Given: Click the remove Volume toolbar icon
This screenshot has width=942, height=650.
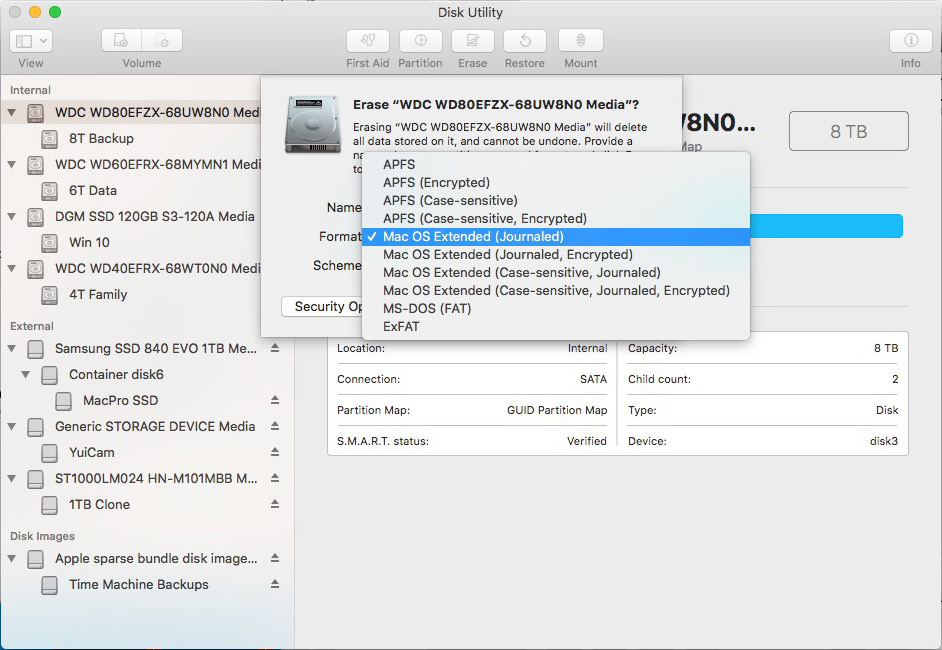Looking at the screenshot, I should (x=162, y=41).
